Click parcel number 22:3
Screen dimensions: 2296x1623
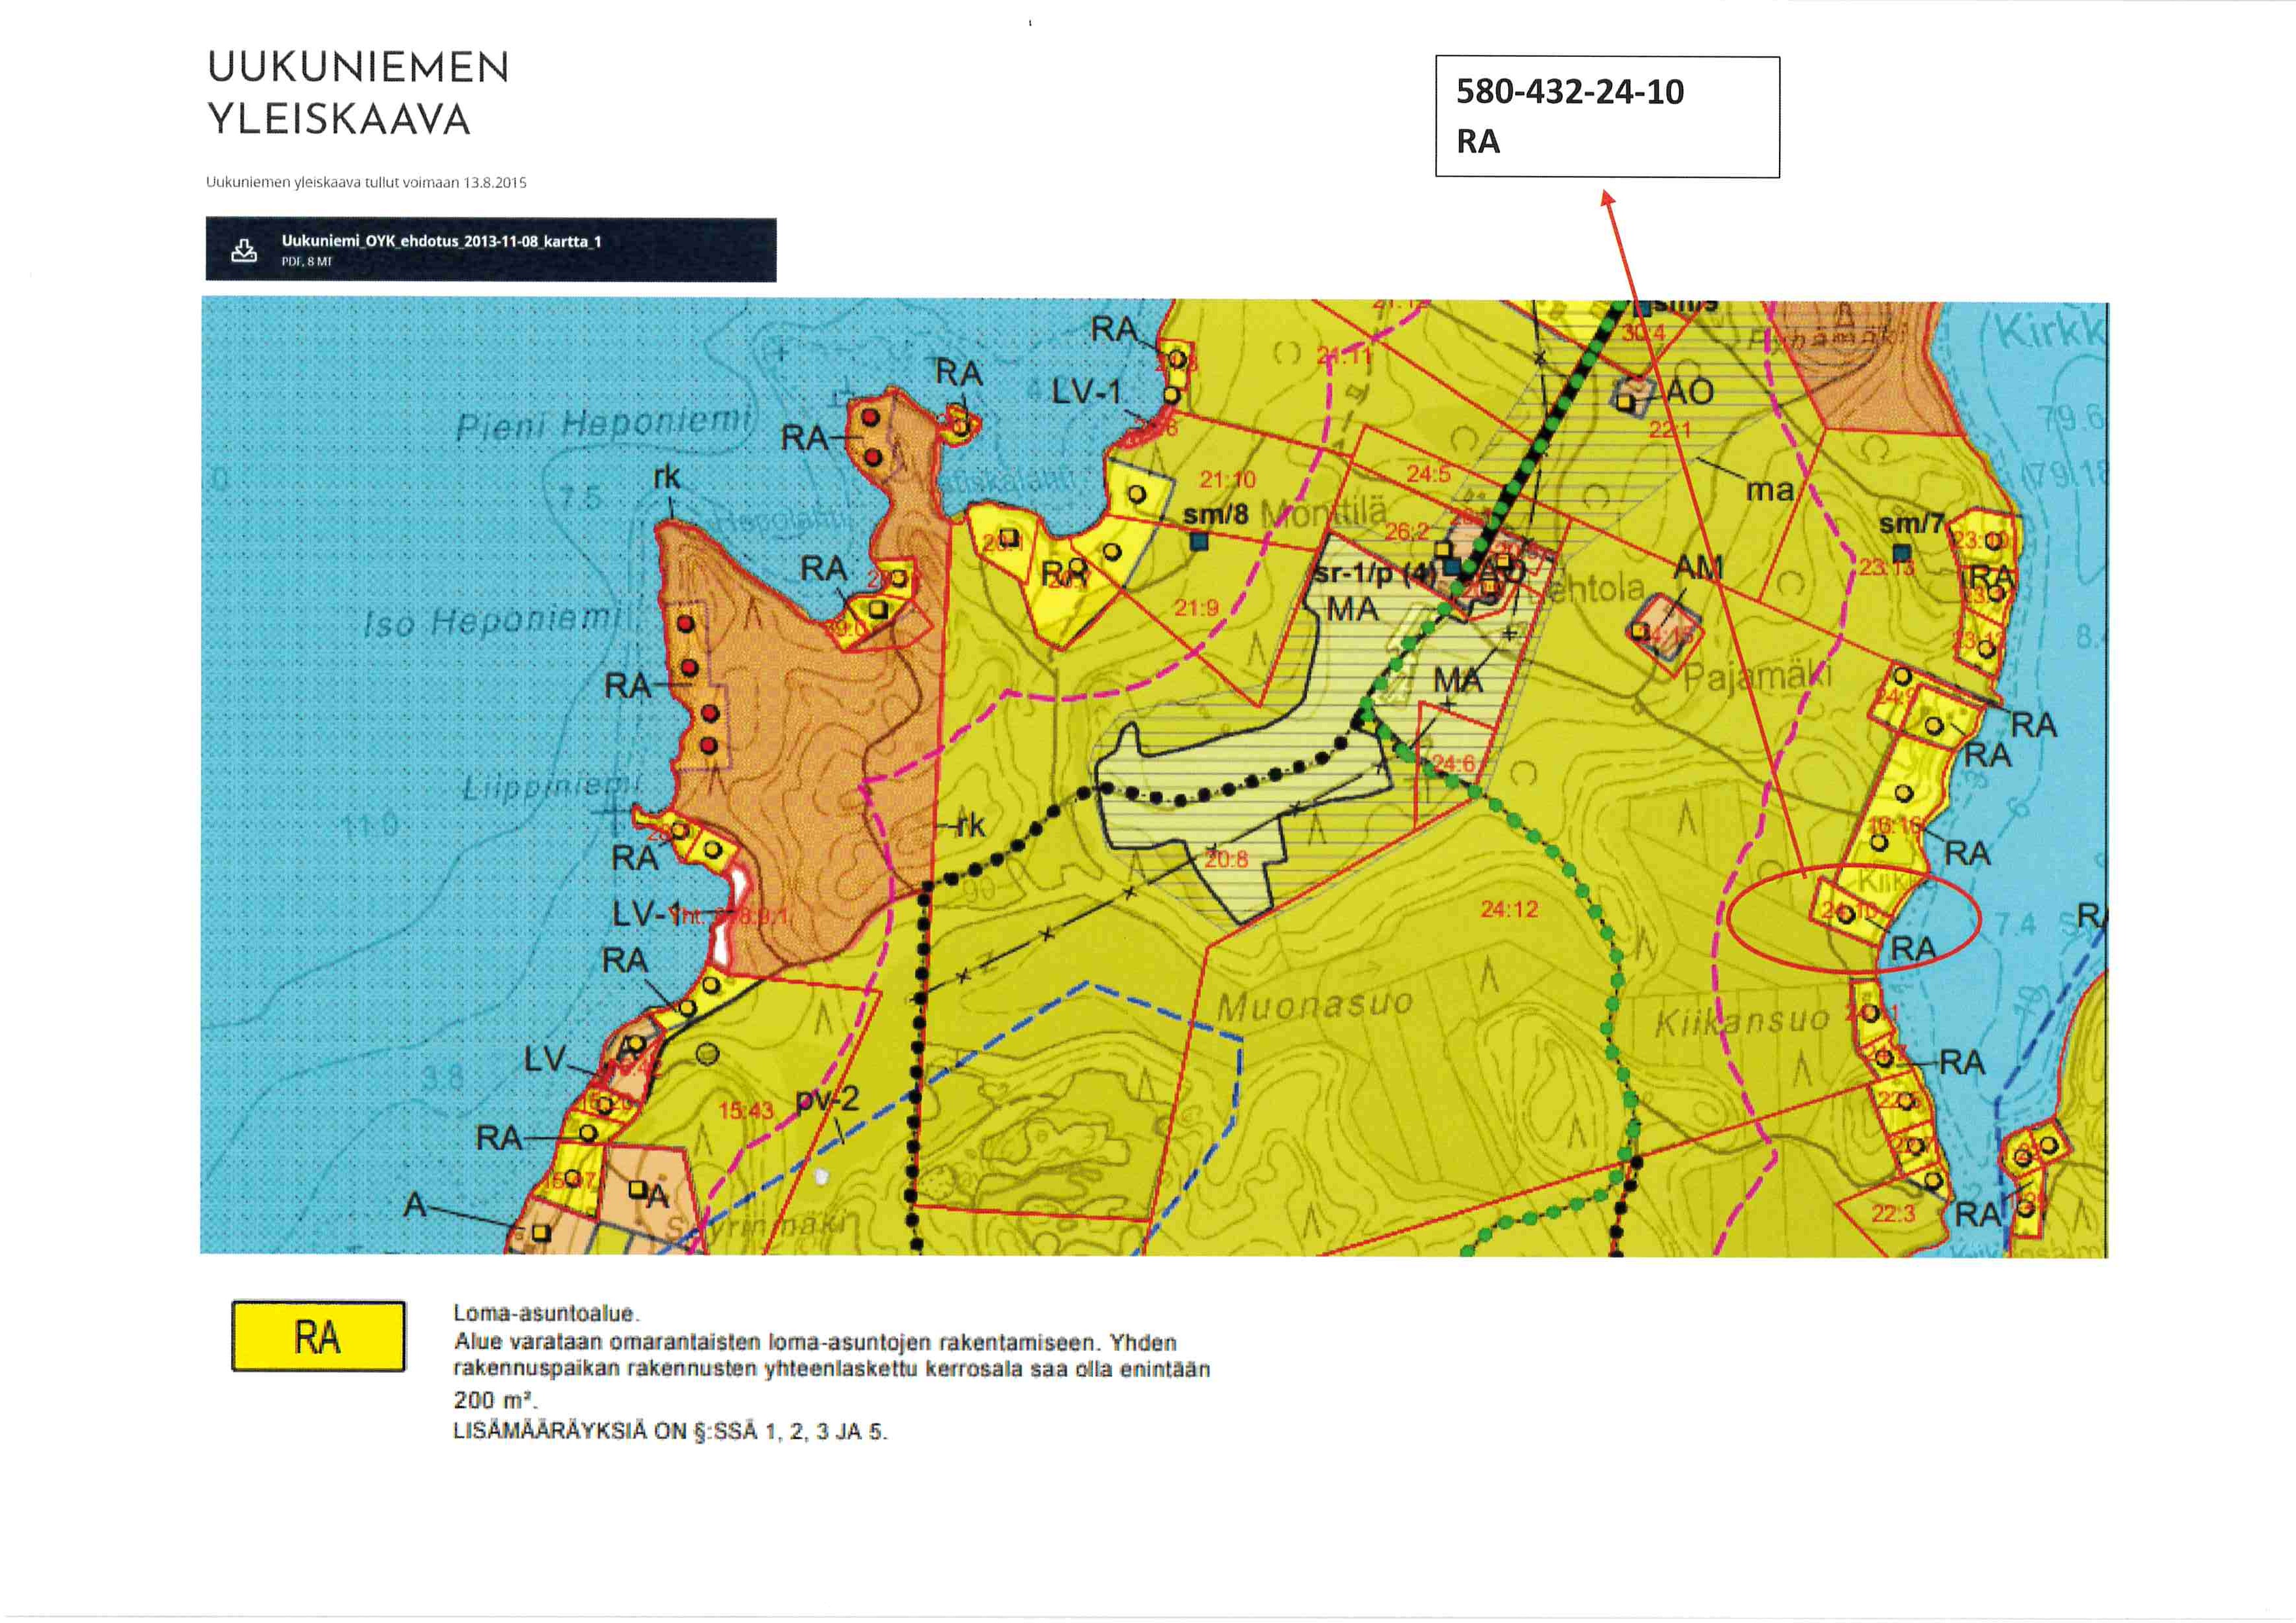1893,1214
